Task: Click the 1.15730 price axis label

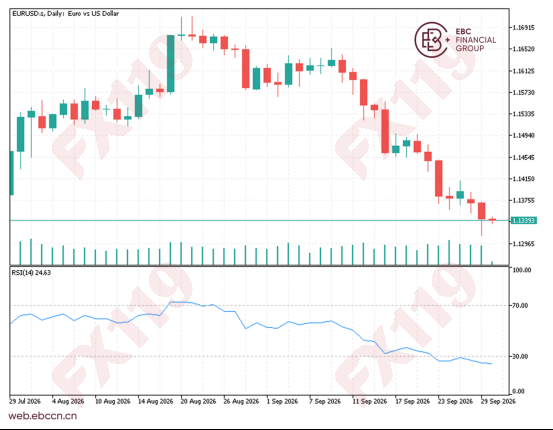Action: tap(523, 92)
